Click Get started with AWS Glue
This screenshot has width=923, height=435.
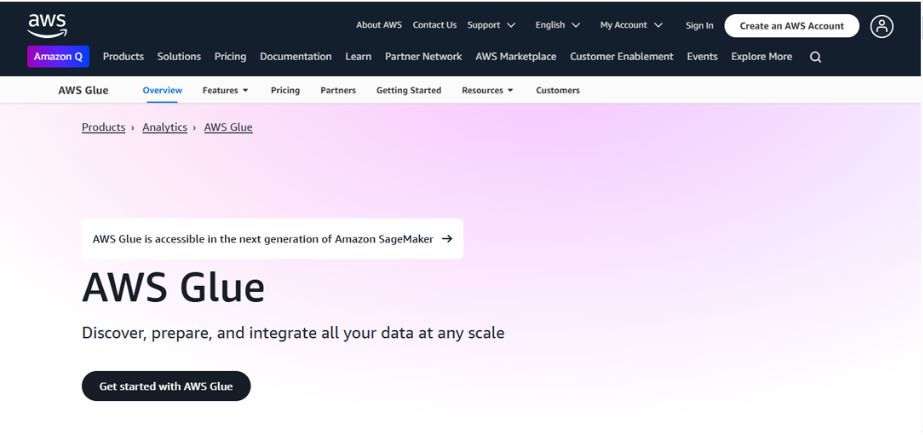pos(166,386)
